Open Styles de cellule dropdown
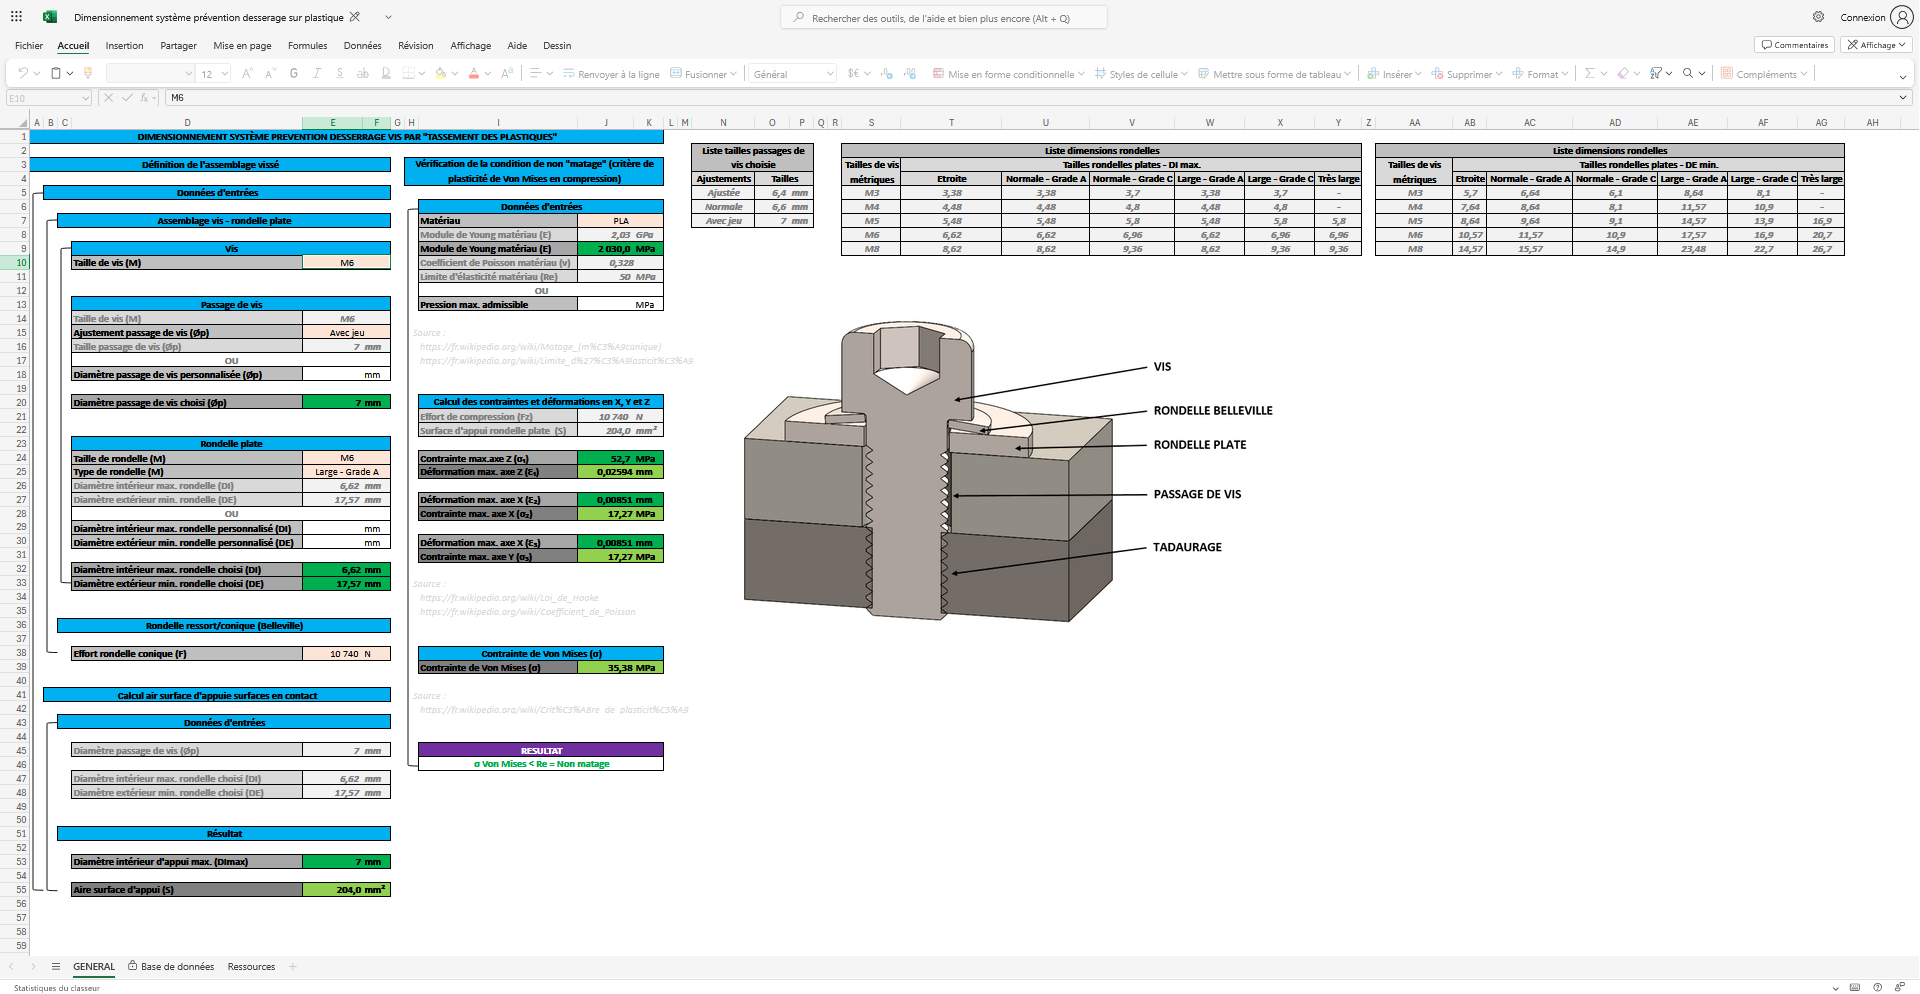 point(1142,74)
